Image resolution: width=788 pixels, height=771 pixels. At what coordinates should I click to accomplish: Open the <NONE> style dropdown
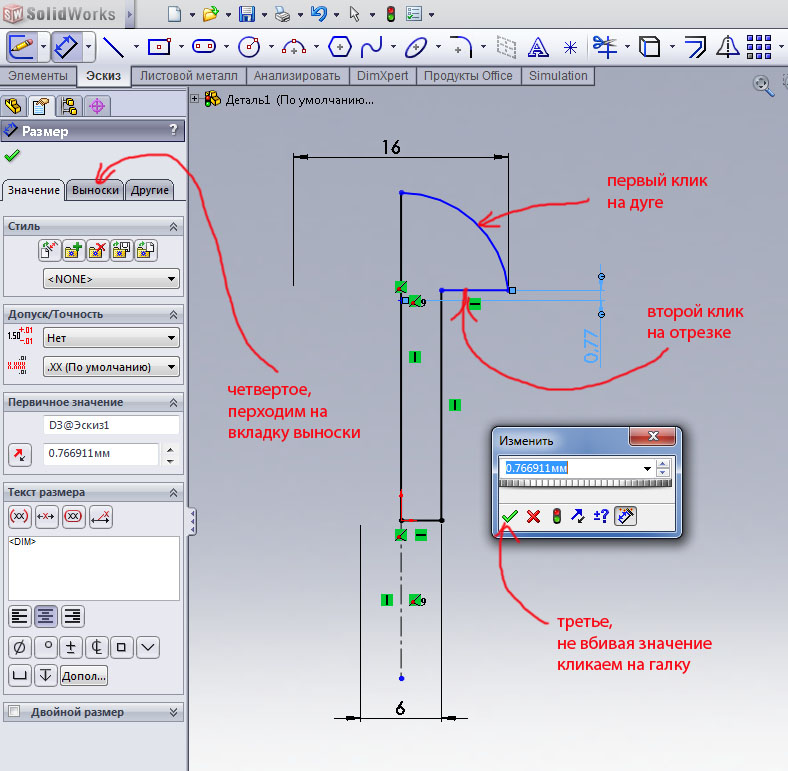(x=111, y=279)
